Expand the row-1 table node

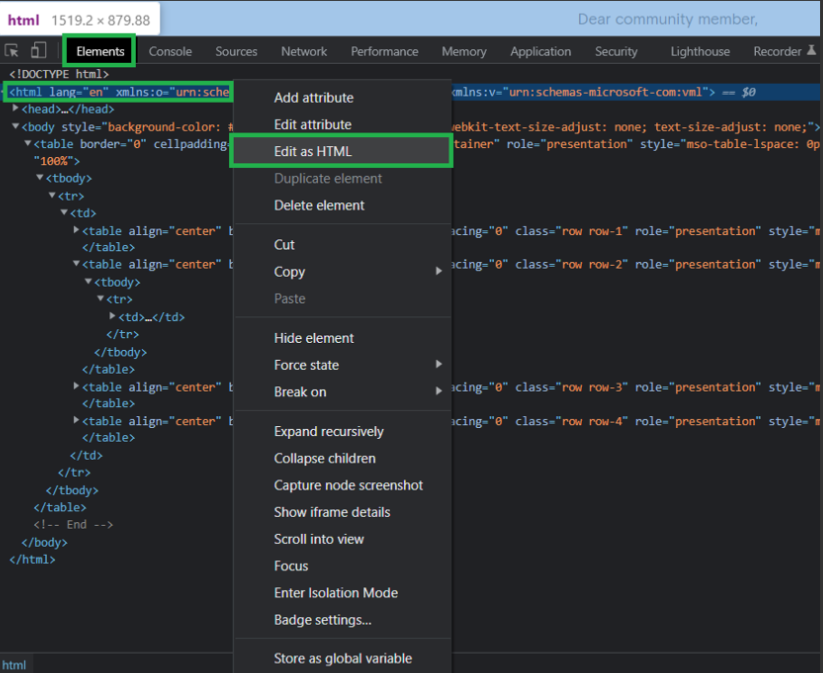coord(77,231)
